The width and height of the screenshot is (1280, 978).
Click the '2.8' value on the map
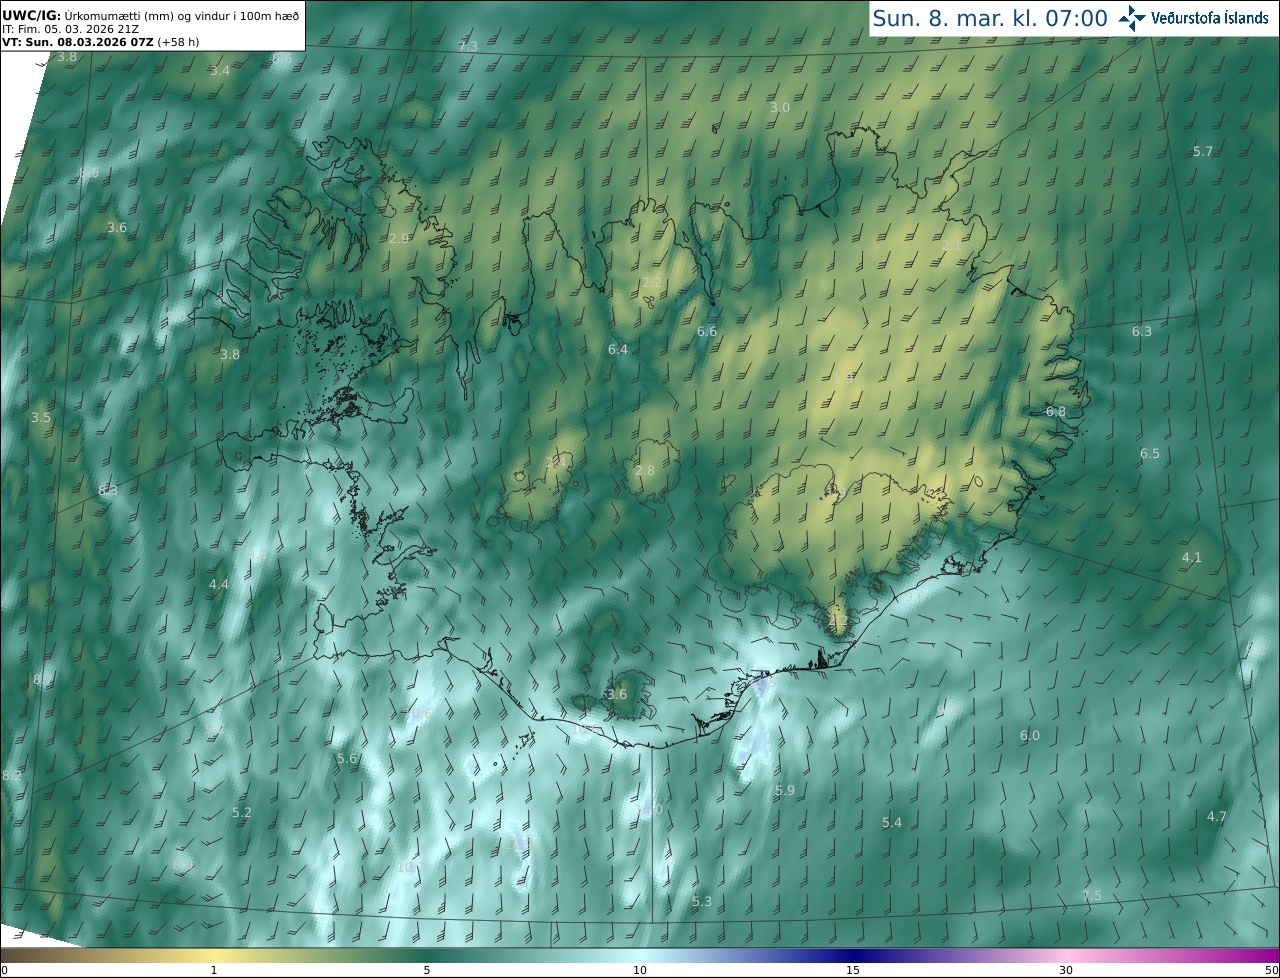(645, 470)
